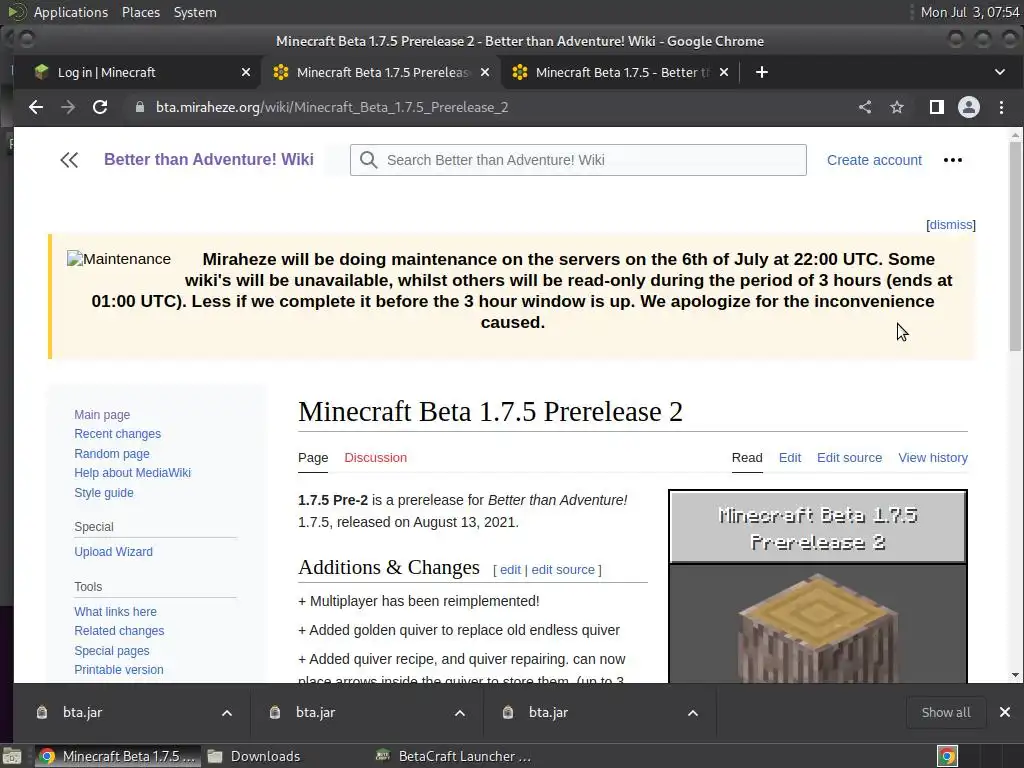The height and width of the screenshot is (768, 1024).
Task: Open the tab search chevron
Action: 1000,72
